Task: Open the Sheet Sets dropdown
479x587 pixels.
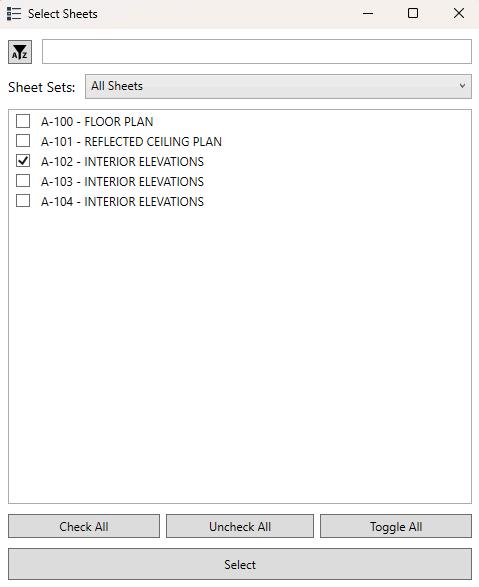Action: coord(278,86)
